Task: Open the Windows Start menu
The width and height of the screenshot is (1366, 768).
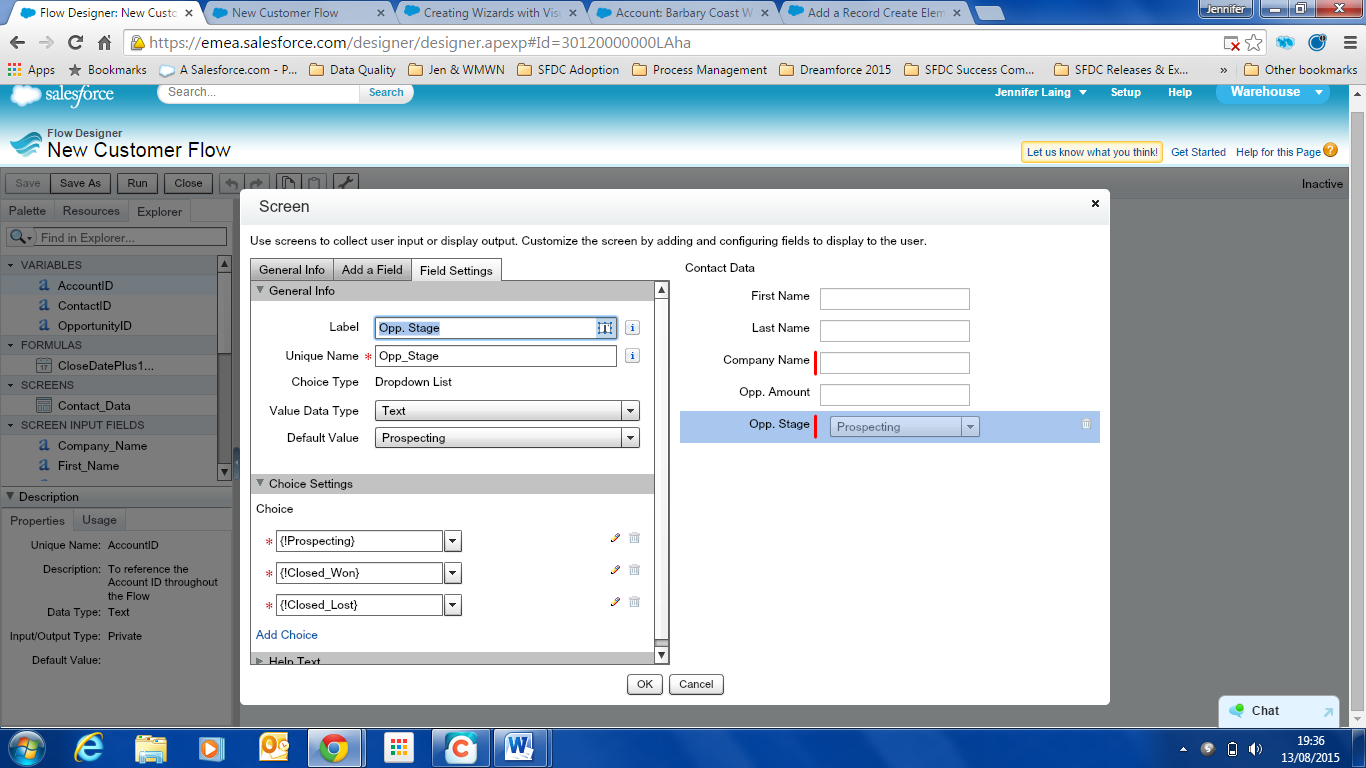Action: pos(26,747)
